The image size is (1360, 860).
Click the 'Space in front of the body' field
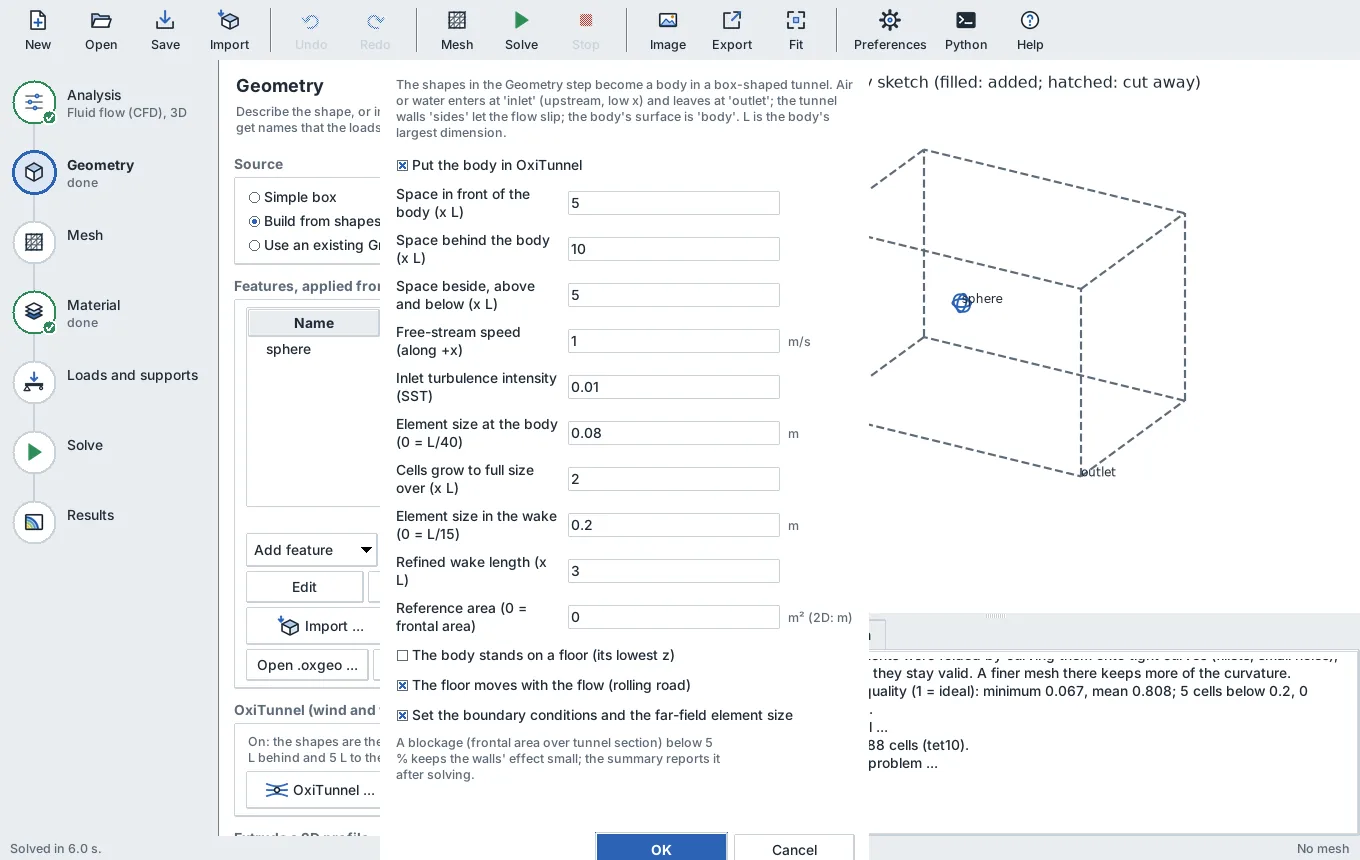coord(673,203)
